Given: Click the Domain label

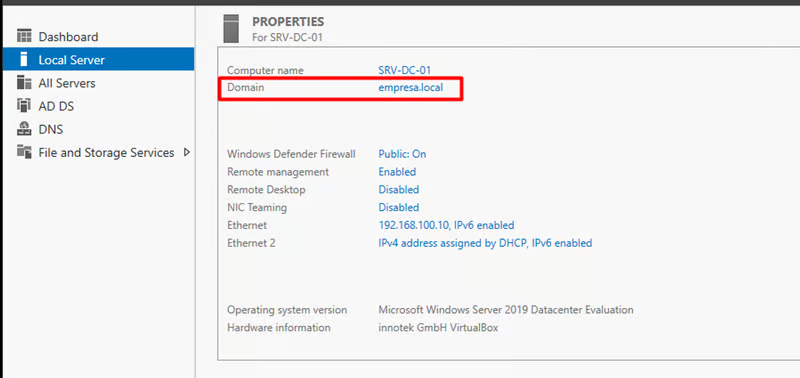Looking at the screenshot, I should (x=246, y=87).
